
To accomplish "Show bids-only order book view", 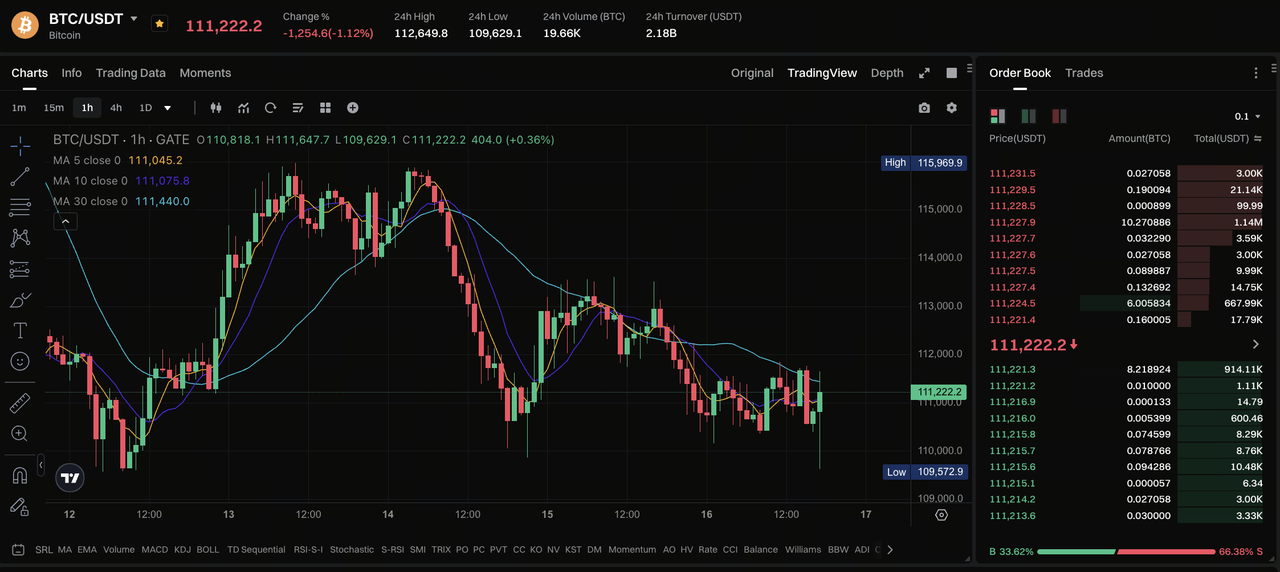I will [1028, 116].
